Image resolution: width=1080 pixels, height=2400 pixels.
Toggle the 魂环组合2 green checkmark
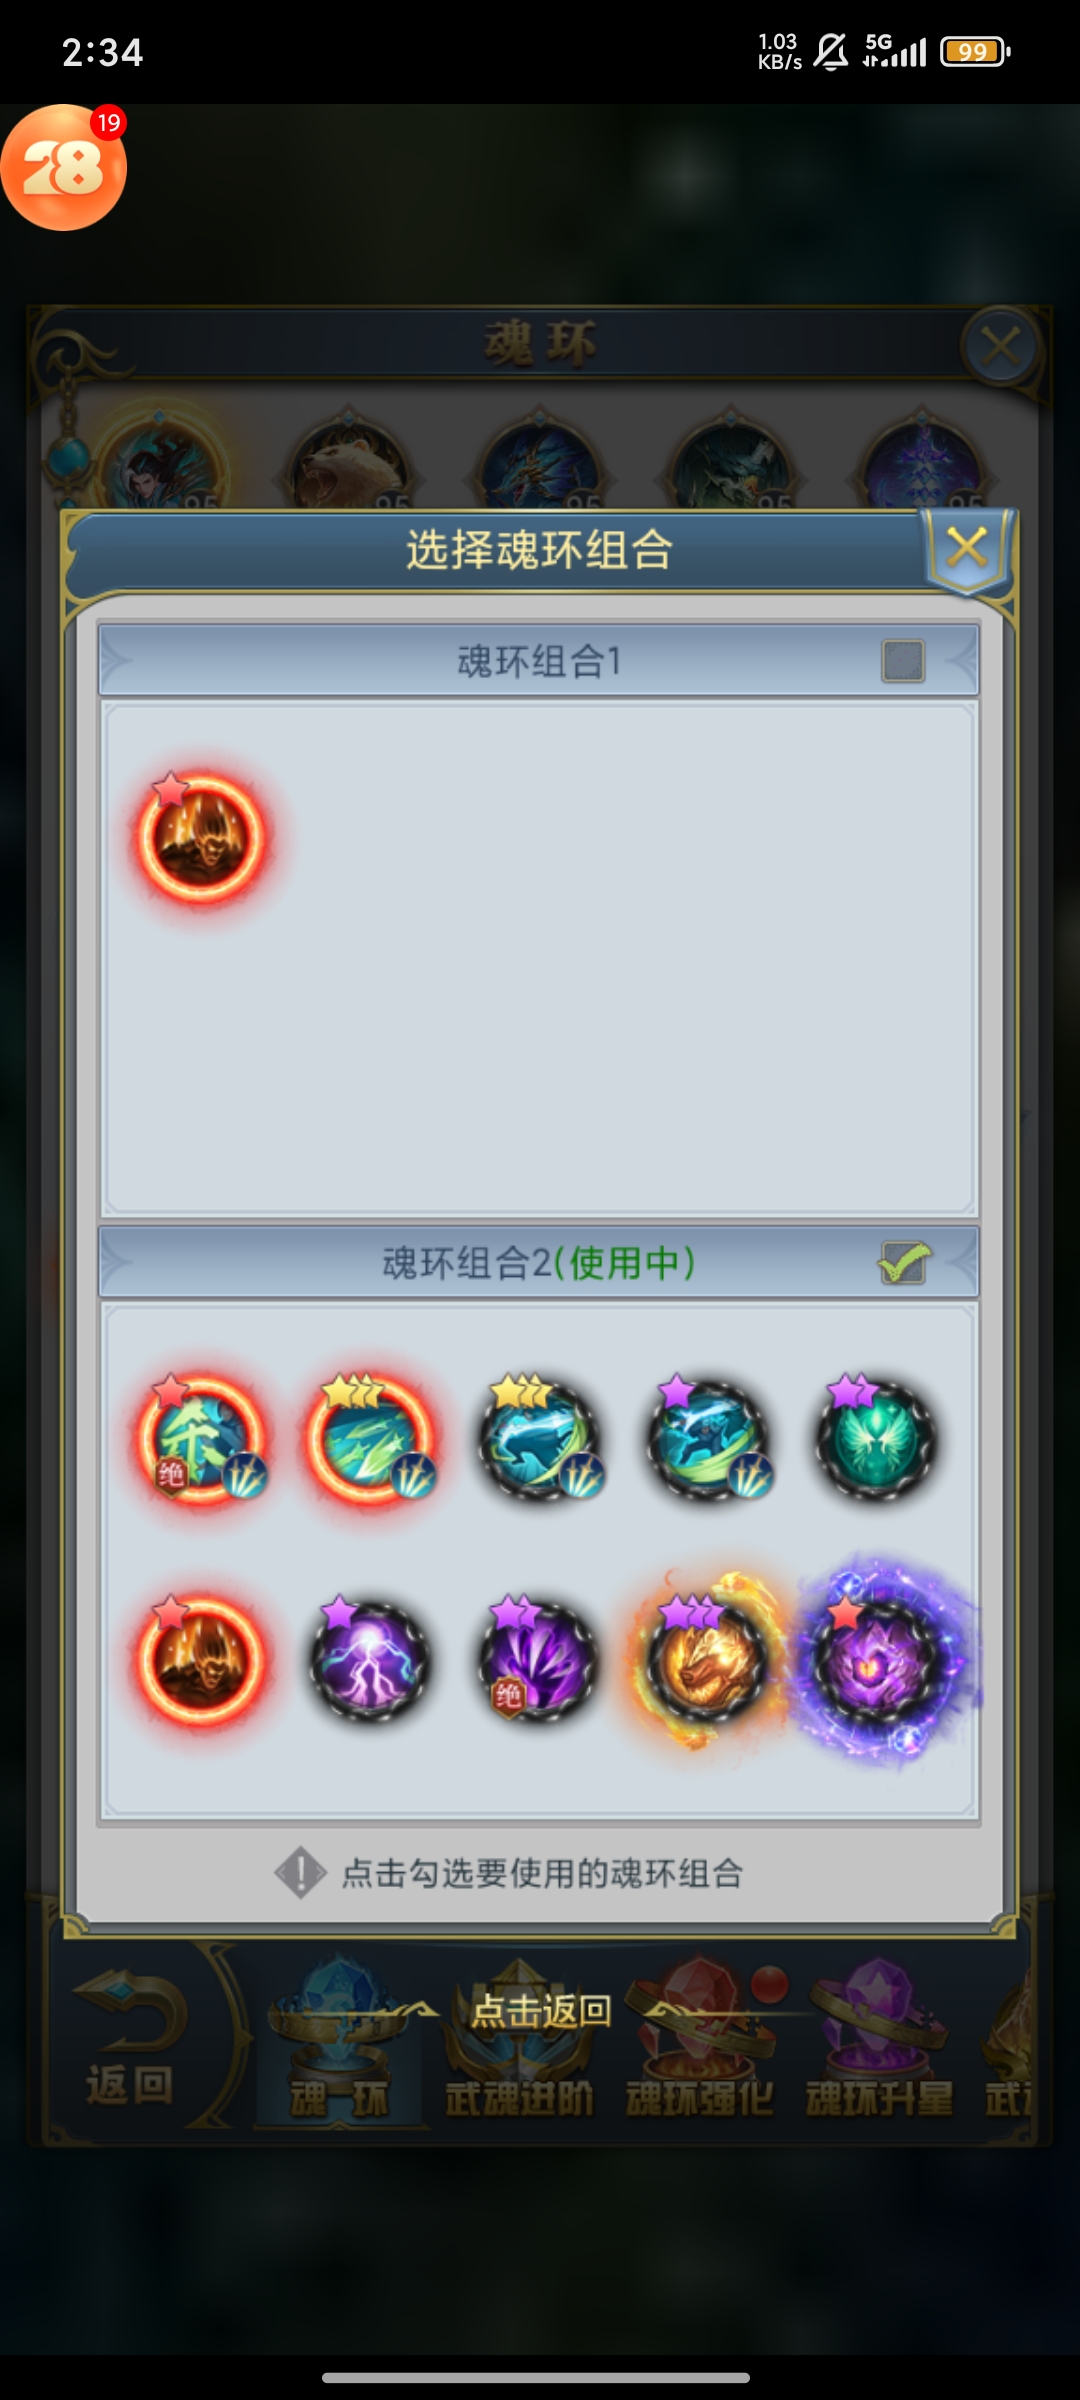pyautogui.click(x=904, y=1263)
